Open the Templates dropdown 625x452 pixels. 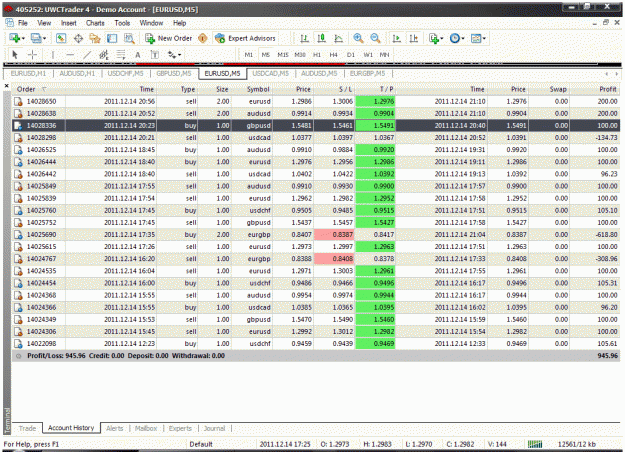pos(478,38)
